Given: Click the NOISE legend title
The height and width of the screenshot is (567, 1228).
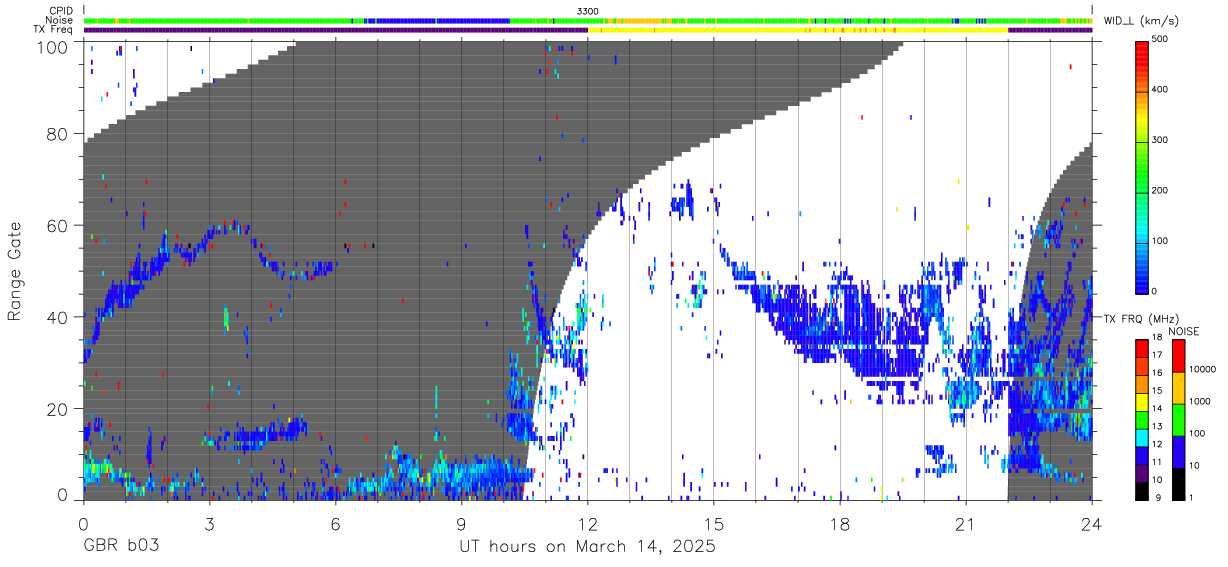Looking at the screenshot, I should click(1184, 331).
